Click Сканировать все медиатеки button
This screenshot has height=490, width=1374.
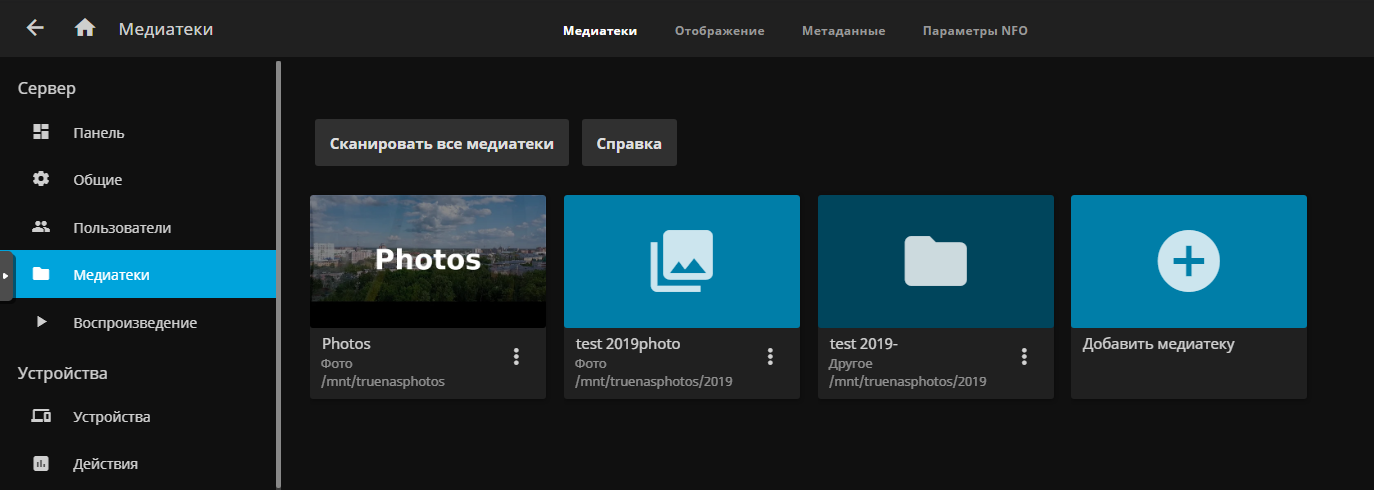click(441, 143)
